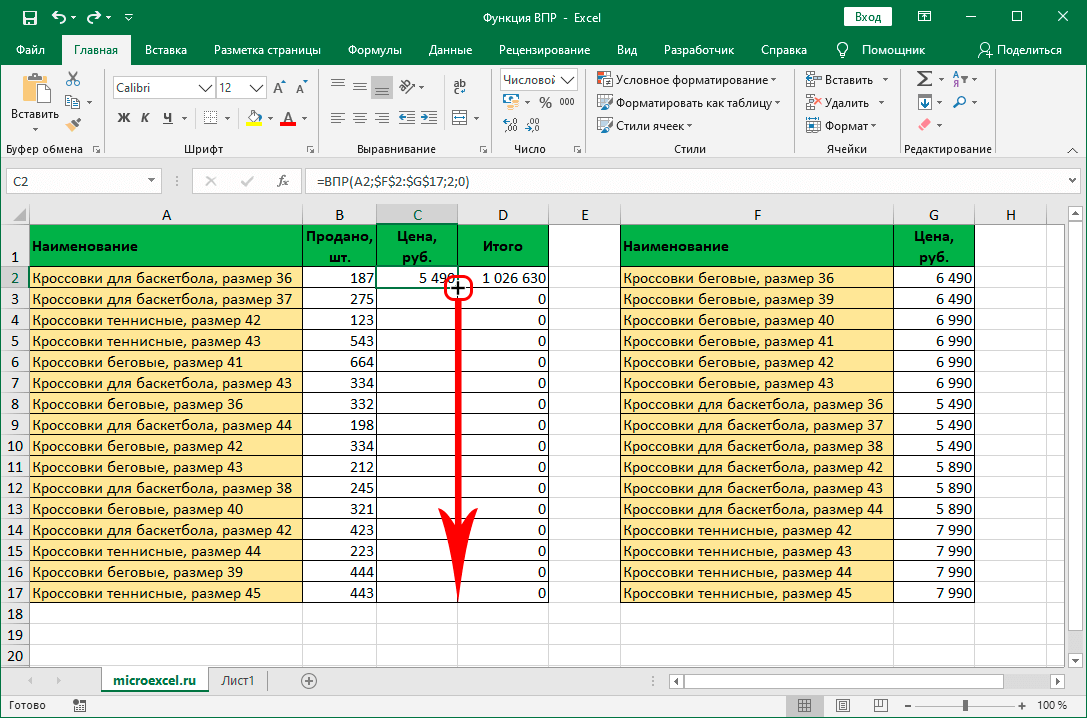Apply thousands separator format (000)
The image size is (1087, 718).
567,102
